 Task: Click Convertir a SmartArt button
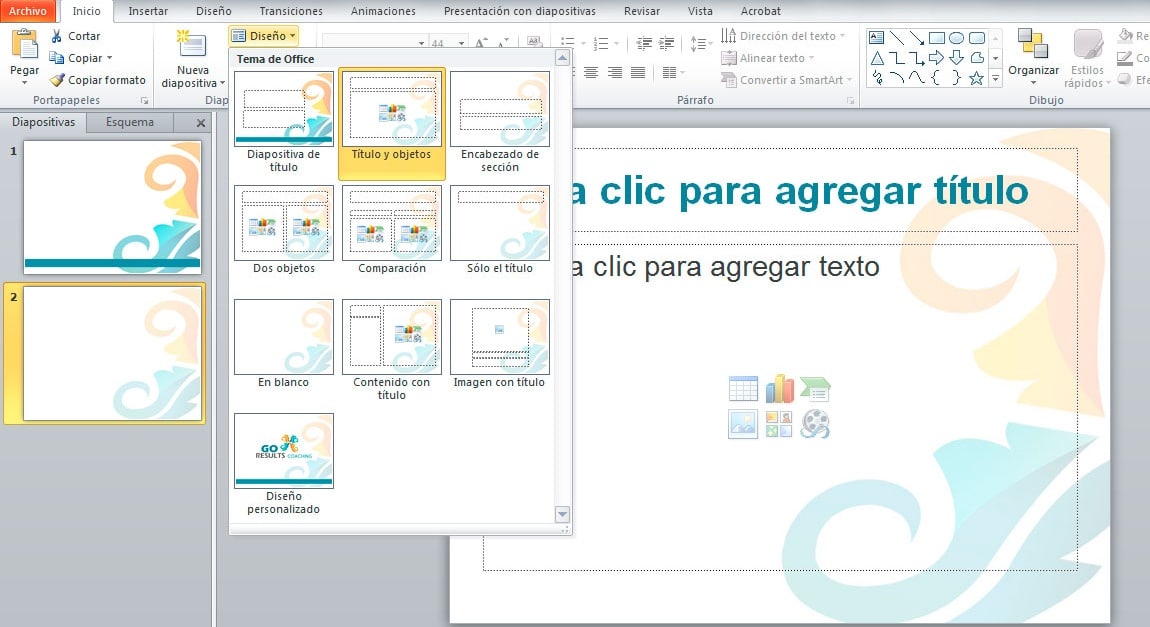[x=785, y=80]
